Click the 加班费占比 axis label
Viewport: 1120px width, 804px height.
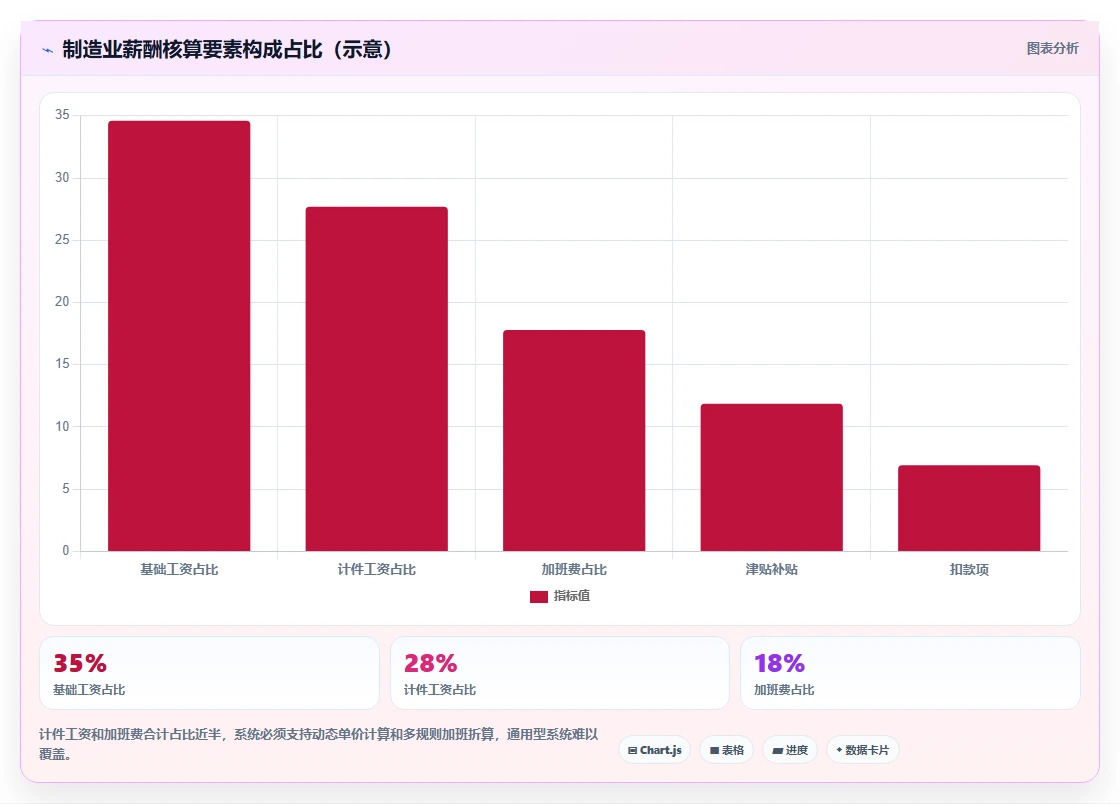tap(574, 570)
